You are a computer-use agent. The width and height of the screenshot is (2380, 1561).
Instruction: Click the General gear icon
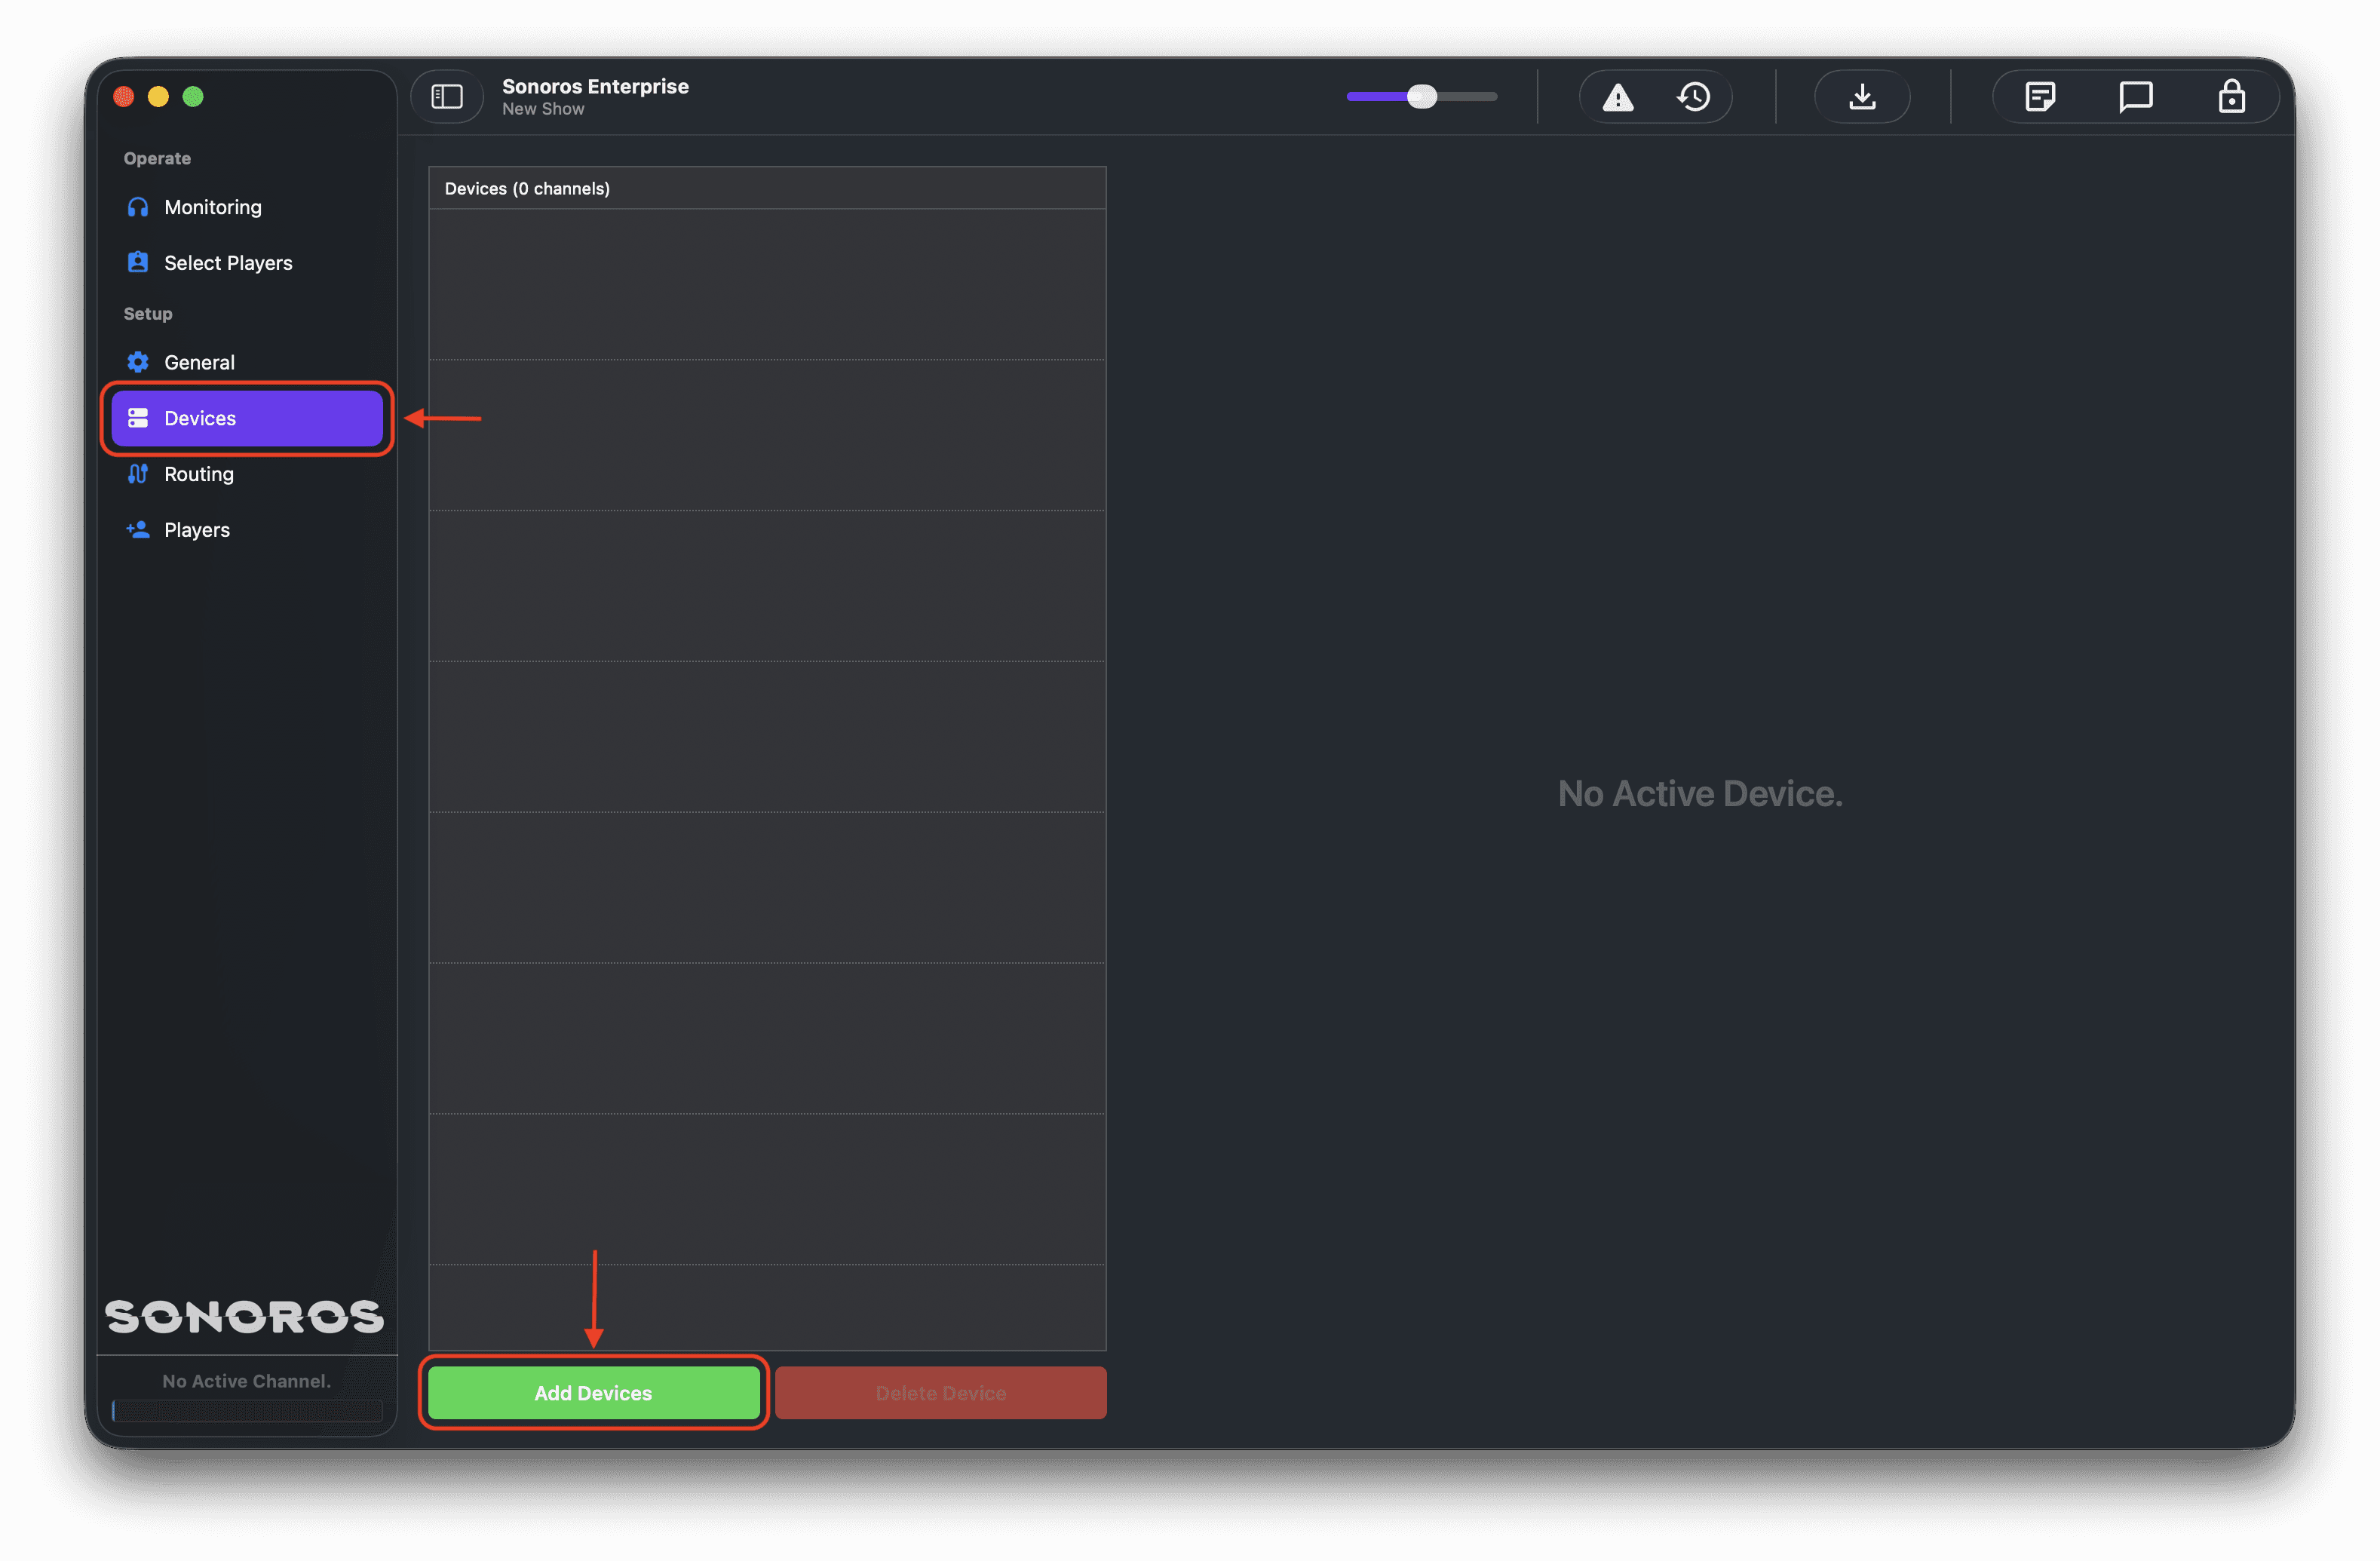click(138, 362)
